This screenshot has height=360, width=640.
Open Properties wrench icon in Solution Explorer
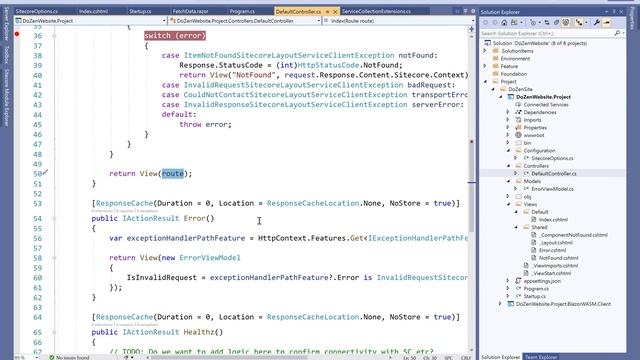coord(597,23)
